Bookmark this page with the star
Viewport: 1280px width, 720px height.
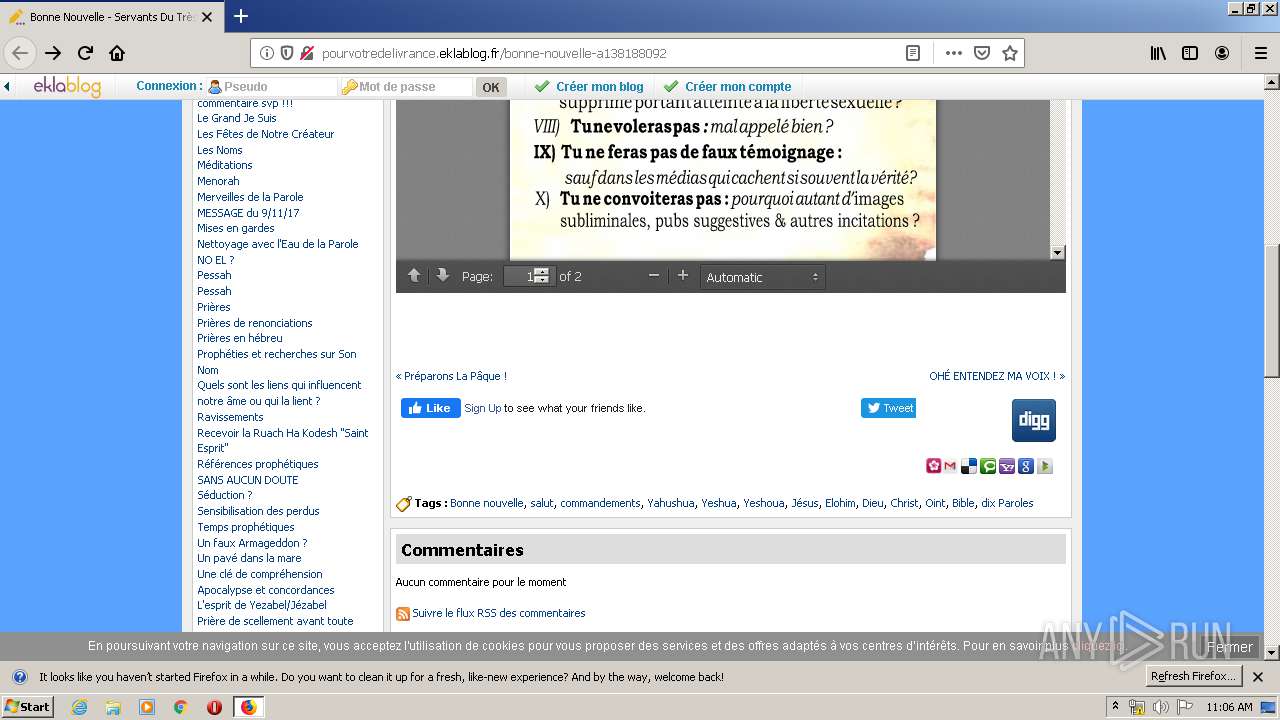coord(1010,53)
